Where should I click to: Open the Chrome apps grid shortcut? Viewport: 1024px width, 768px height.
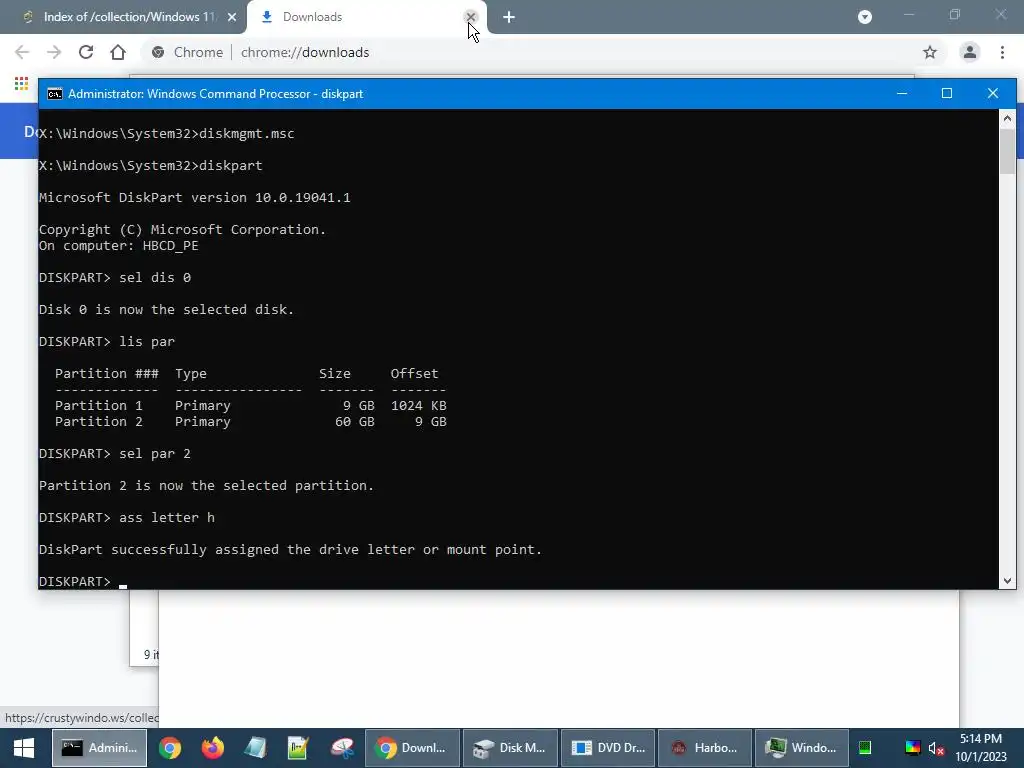(21, 84)
